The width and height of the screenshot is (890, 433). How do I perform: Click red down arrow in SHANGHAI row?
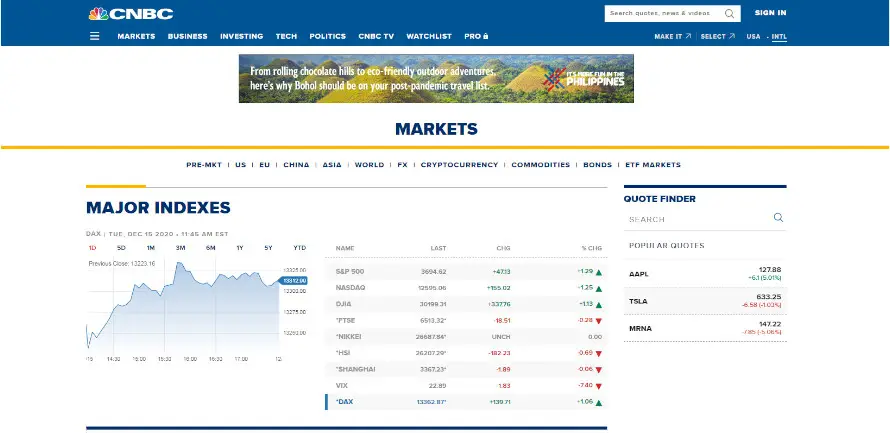[599, 370]
